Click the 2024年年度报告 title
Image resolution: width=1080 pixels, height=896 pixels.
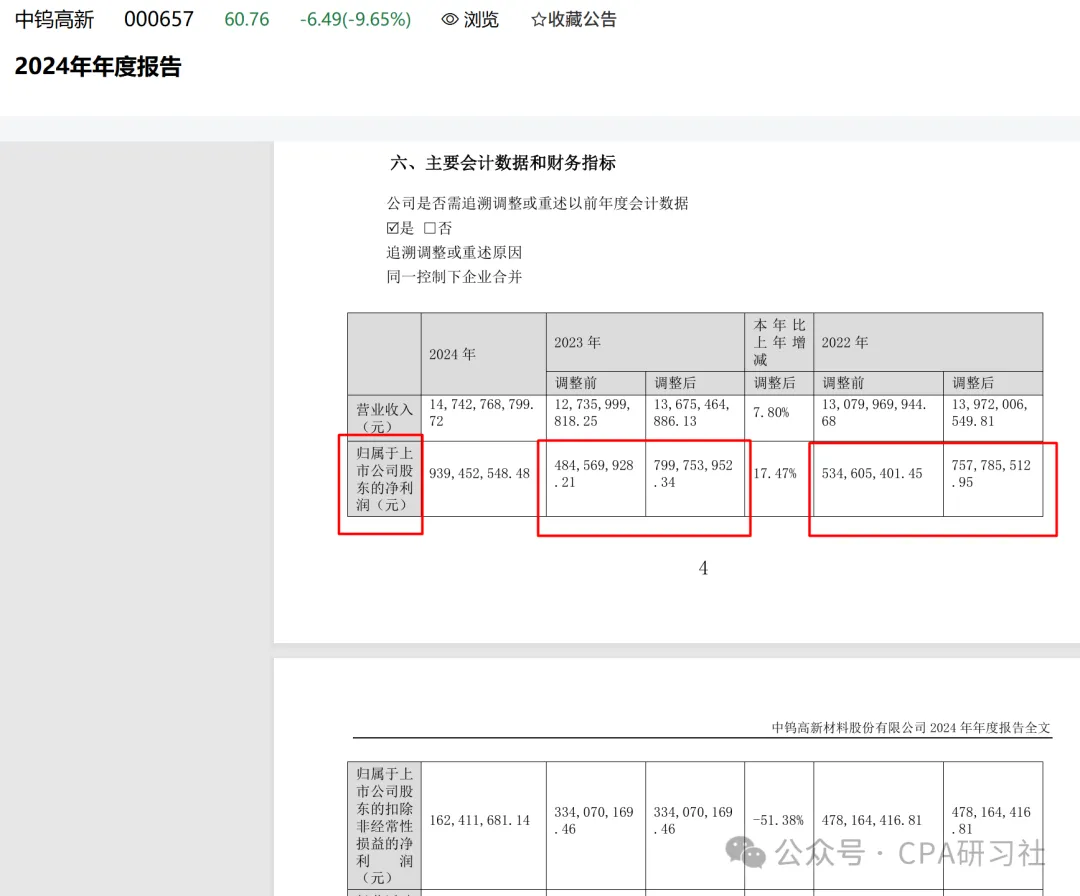pos(98,67)
